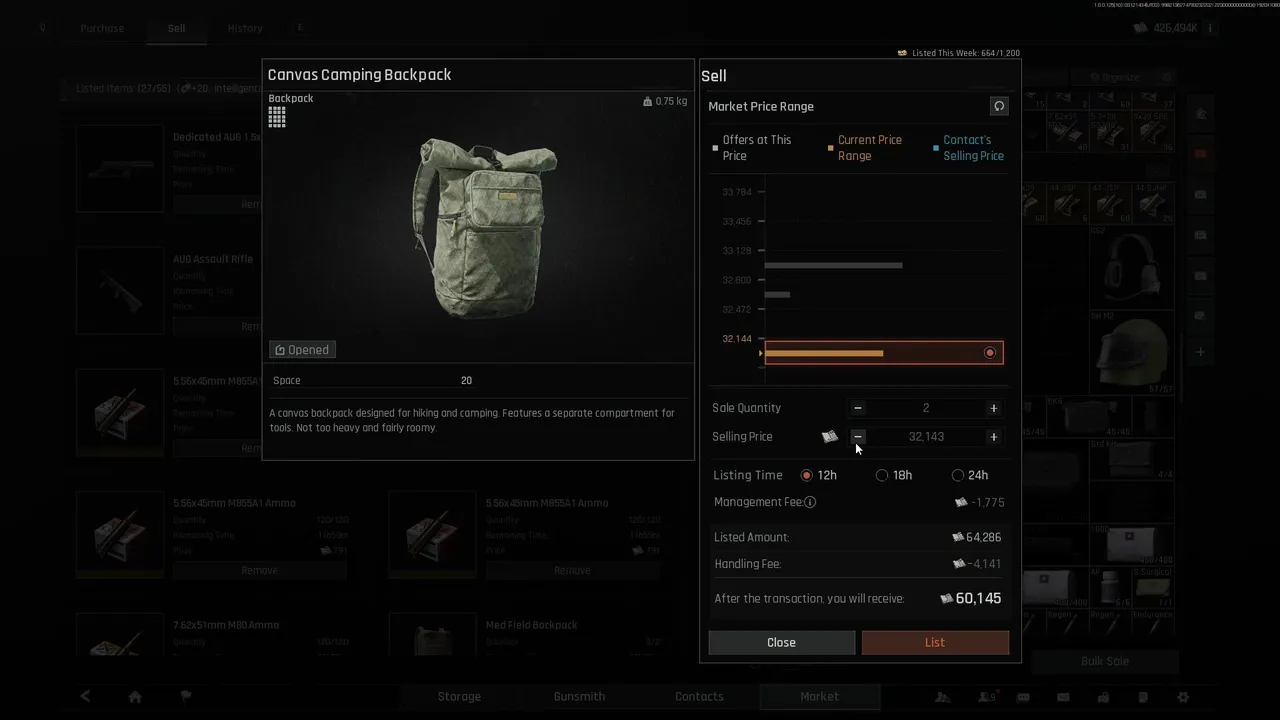This screenshot has width=1280, height=720.
Task: Click the backpack grid layout icon
Action: [x=277, y=117]
